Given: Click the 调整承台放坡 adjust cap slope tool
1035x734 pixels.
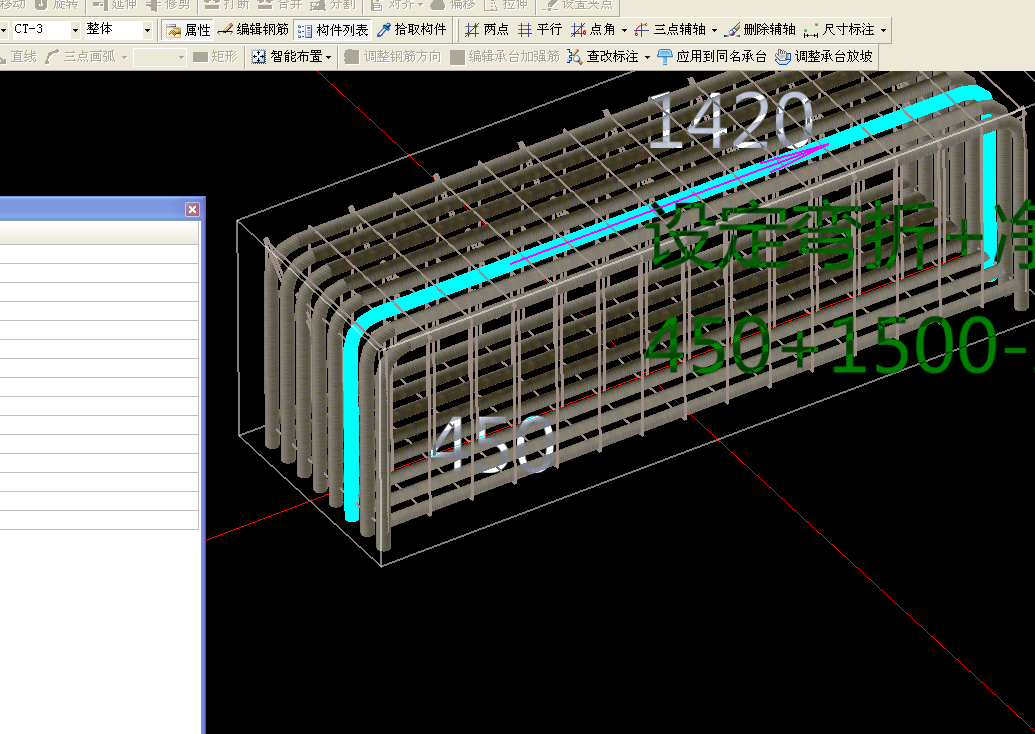Looking at the screenshot, I should pyautogui.click(x=824, y=57).
